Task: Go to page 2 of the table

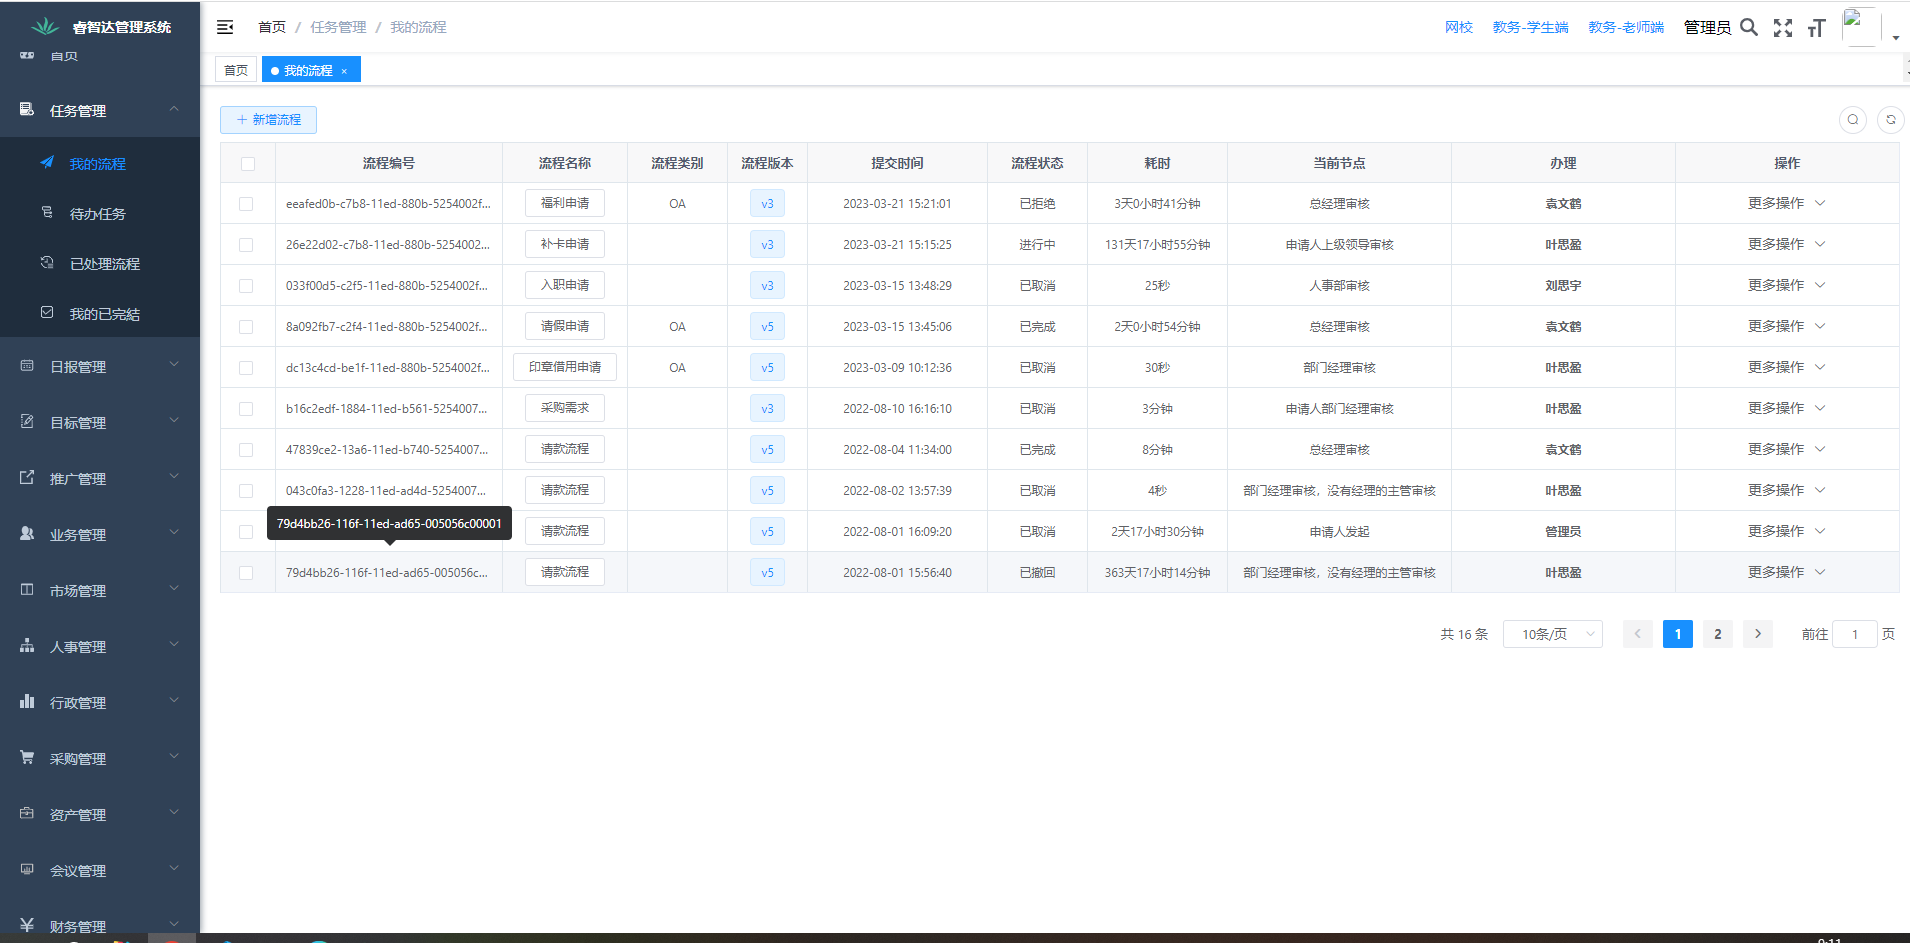Action: (x=1718, y=634)
